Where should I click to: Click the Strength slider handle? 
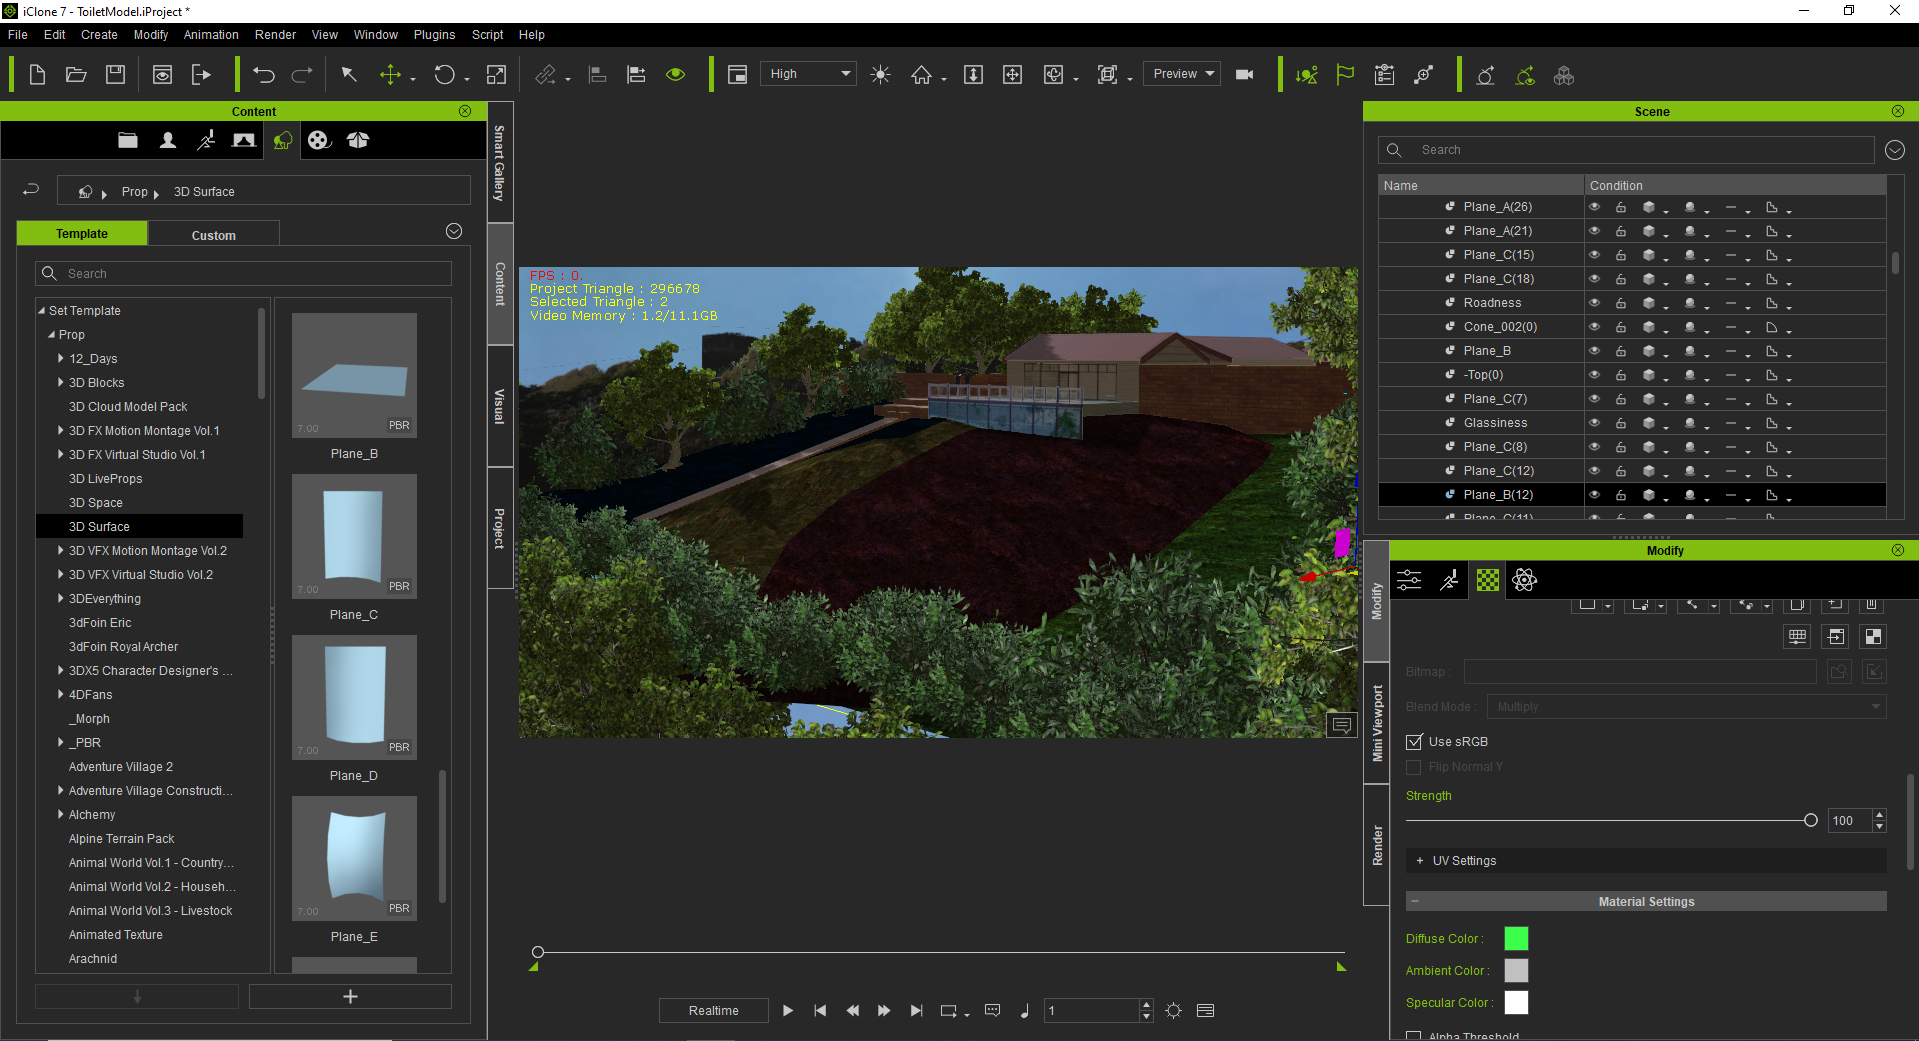(1810, 820)
